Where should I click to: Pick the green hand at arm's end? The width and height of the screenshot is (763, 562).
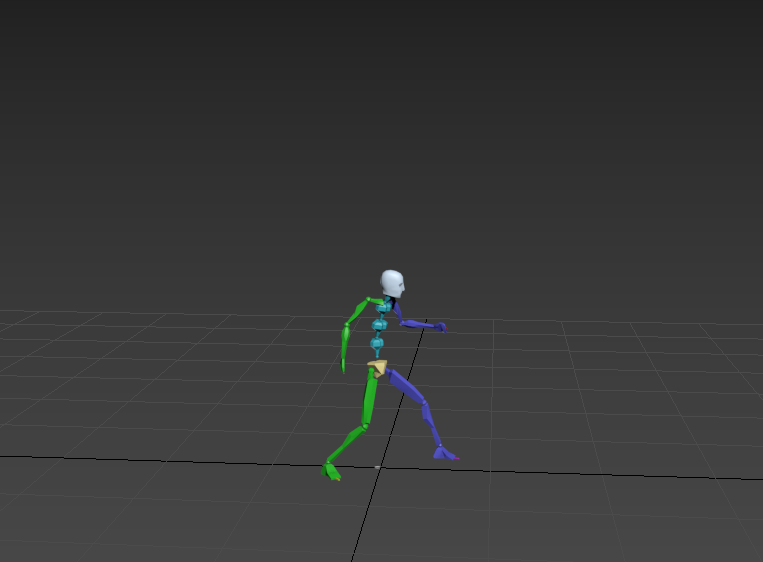point(344,366)
